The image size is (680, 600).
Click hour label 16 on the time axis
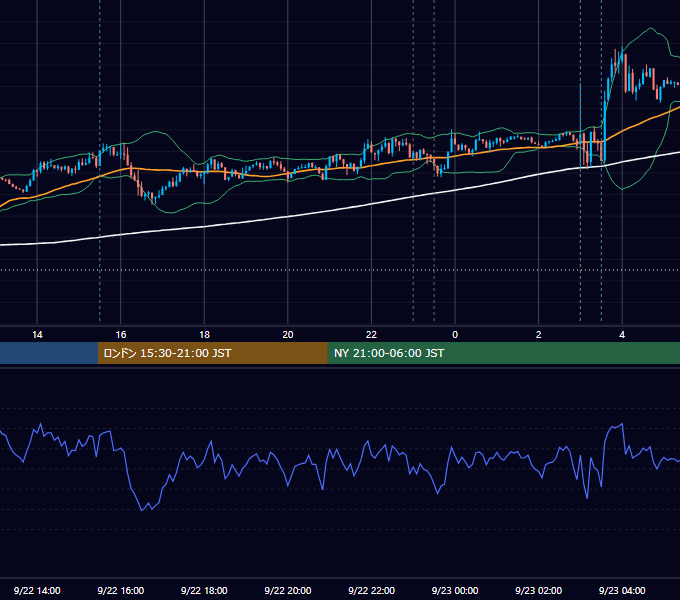point(121,335)
